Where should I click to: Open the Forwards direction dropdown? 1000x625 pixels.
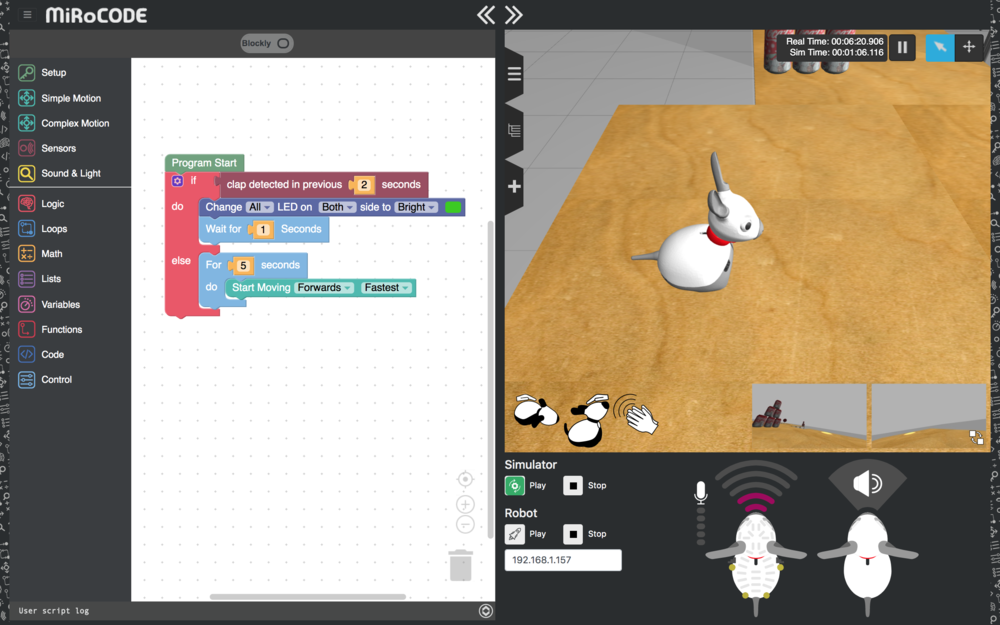coord(325,288)
